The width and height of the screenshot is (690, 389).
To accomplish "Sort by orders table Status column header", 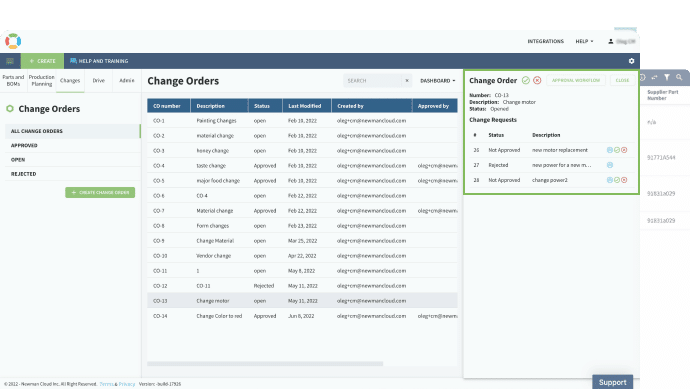I will pyautogui.click(x=265, y=106).
